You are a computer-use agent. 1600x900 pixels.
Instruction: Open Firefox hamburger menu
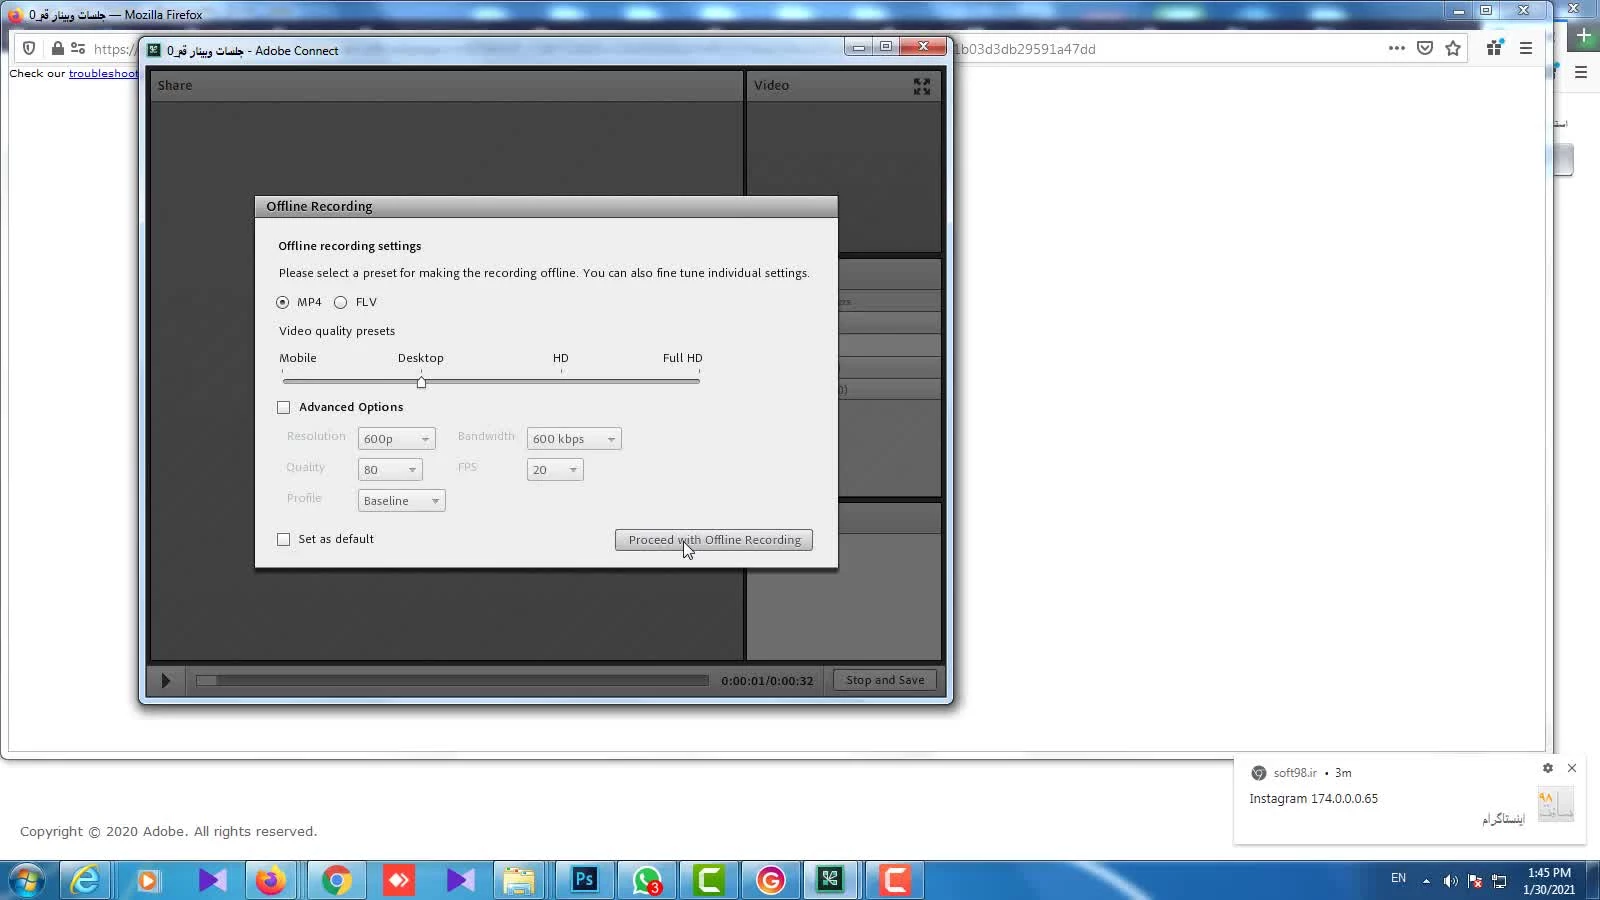1525,48
